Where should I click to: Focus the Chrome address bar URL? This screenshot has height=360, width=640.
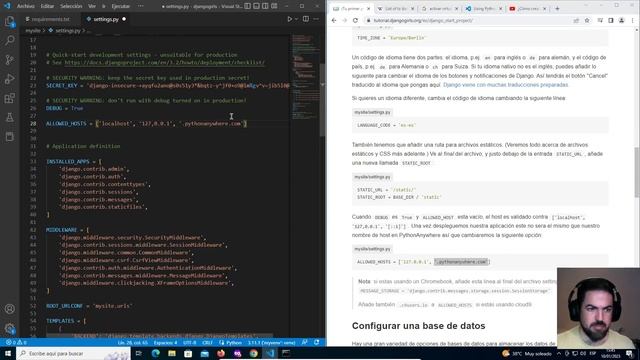pos(423,20)
